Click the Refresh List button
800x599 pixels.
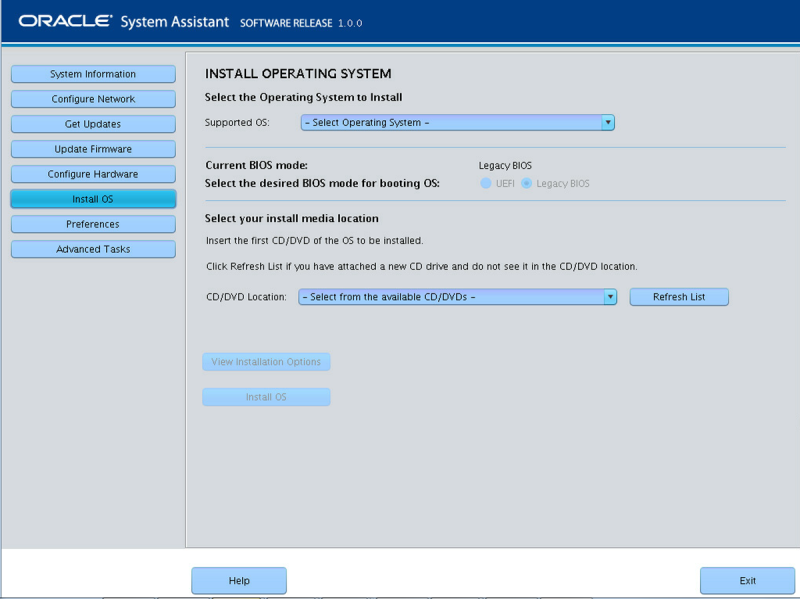pos(679,297)
